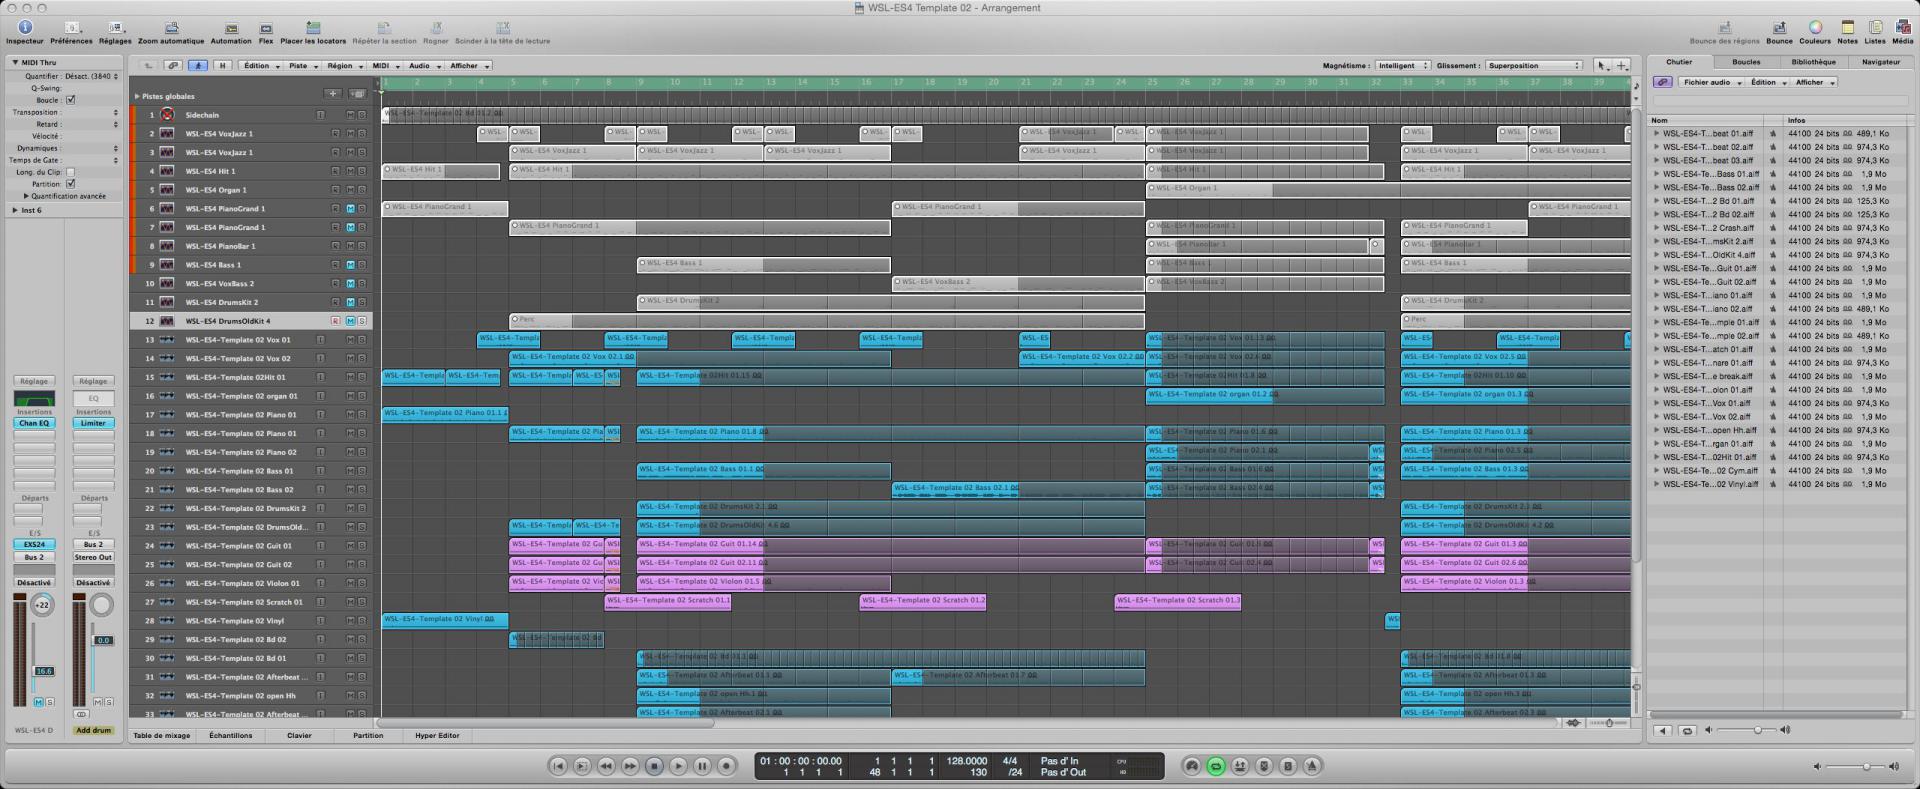Image resolution: width=1920 pixels, height=789 pixels.
Task: Mute the WSL-ES4 Bass 1 track
Action: coord(350,265)
